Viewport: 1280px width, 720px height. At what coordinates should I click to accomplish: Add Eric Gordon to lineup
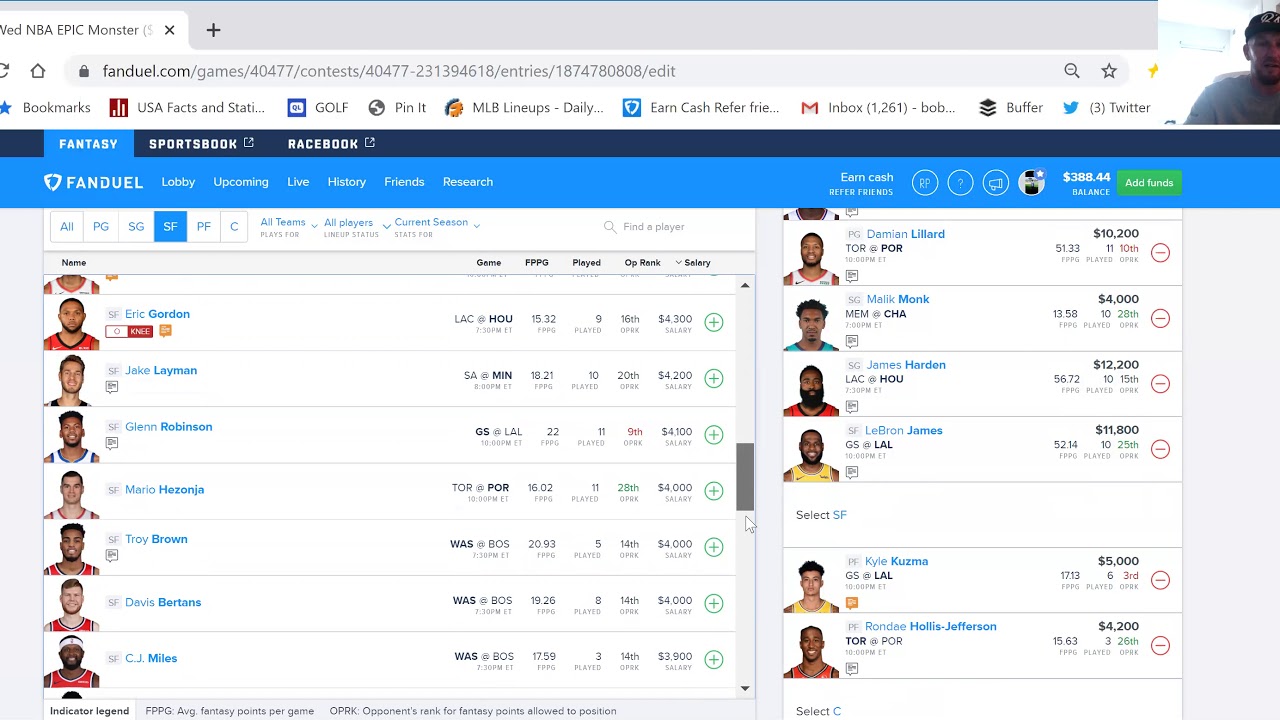point(713,322)
